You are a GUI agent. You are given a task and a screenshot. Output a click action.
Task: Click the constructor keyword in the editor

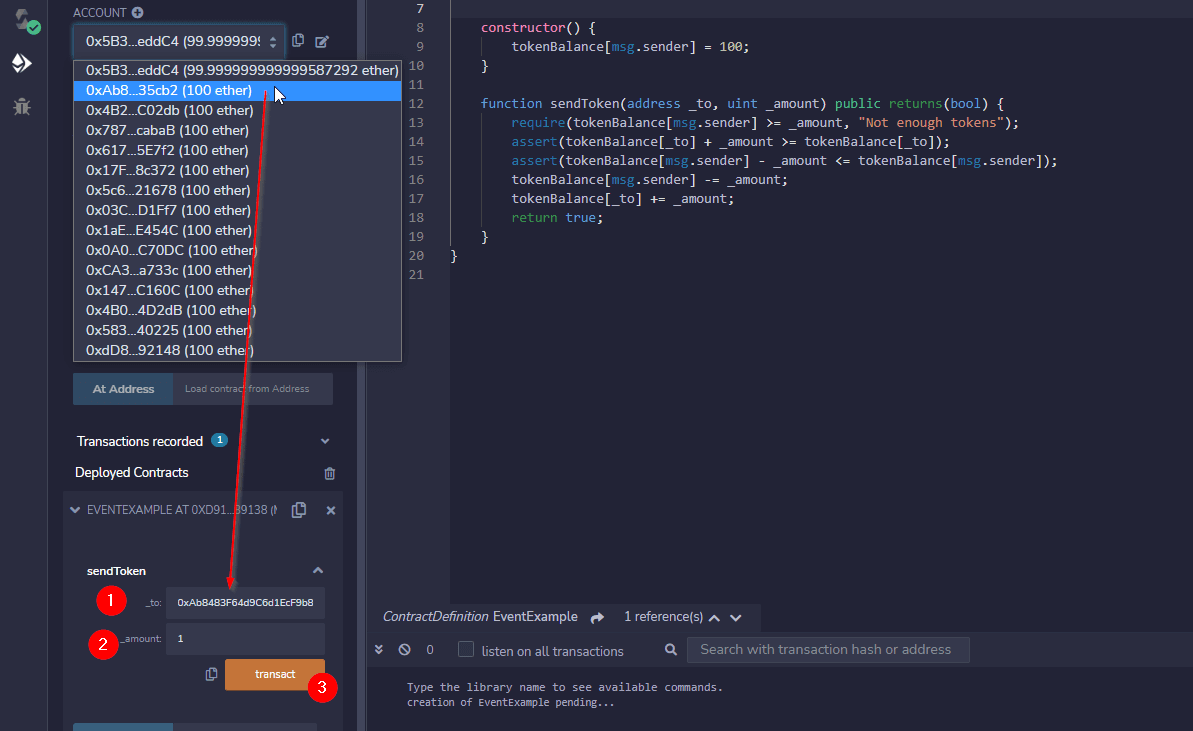[x=523, y=27]
